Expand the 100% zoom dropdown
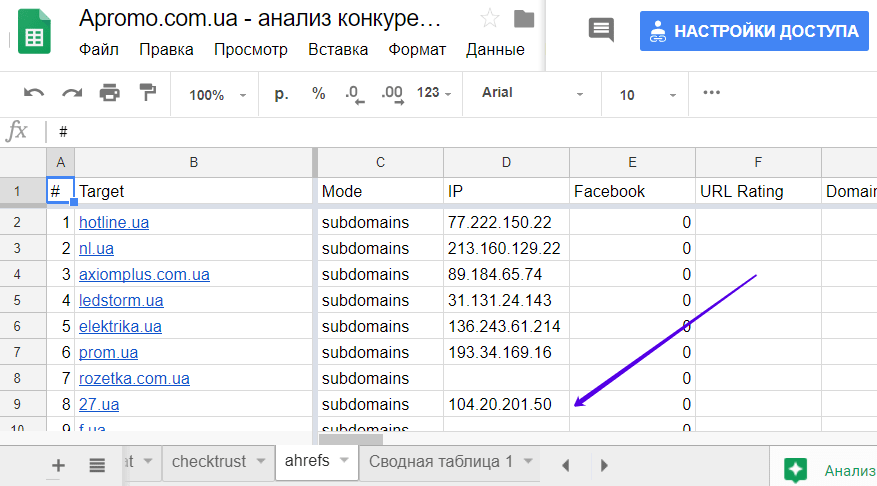The image size is (877, 486). pyautogui.click(x=217, y=95)
